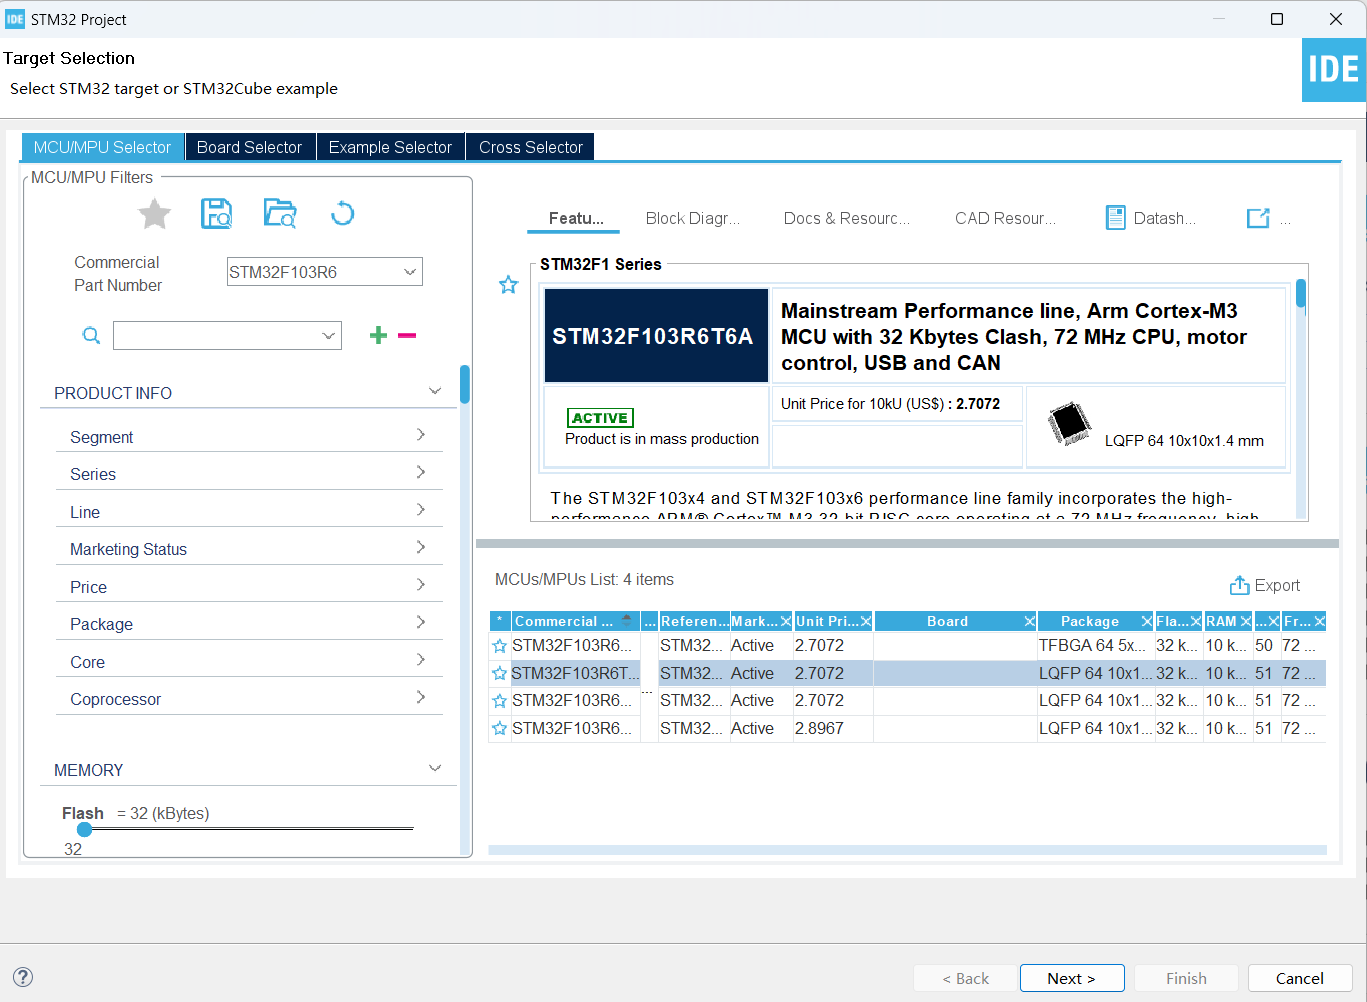Remove the Board column via its X
Image resolution: width=1367 pixels, height=1002 pixels.
[1030, 621]
